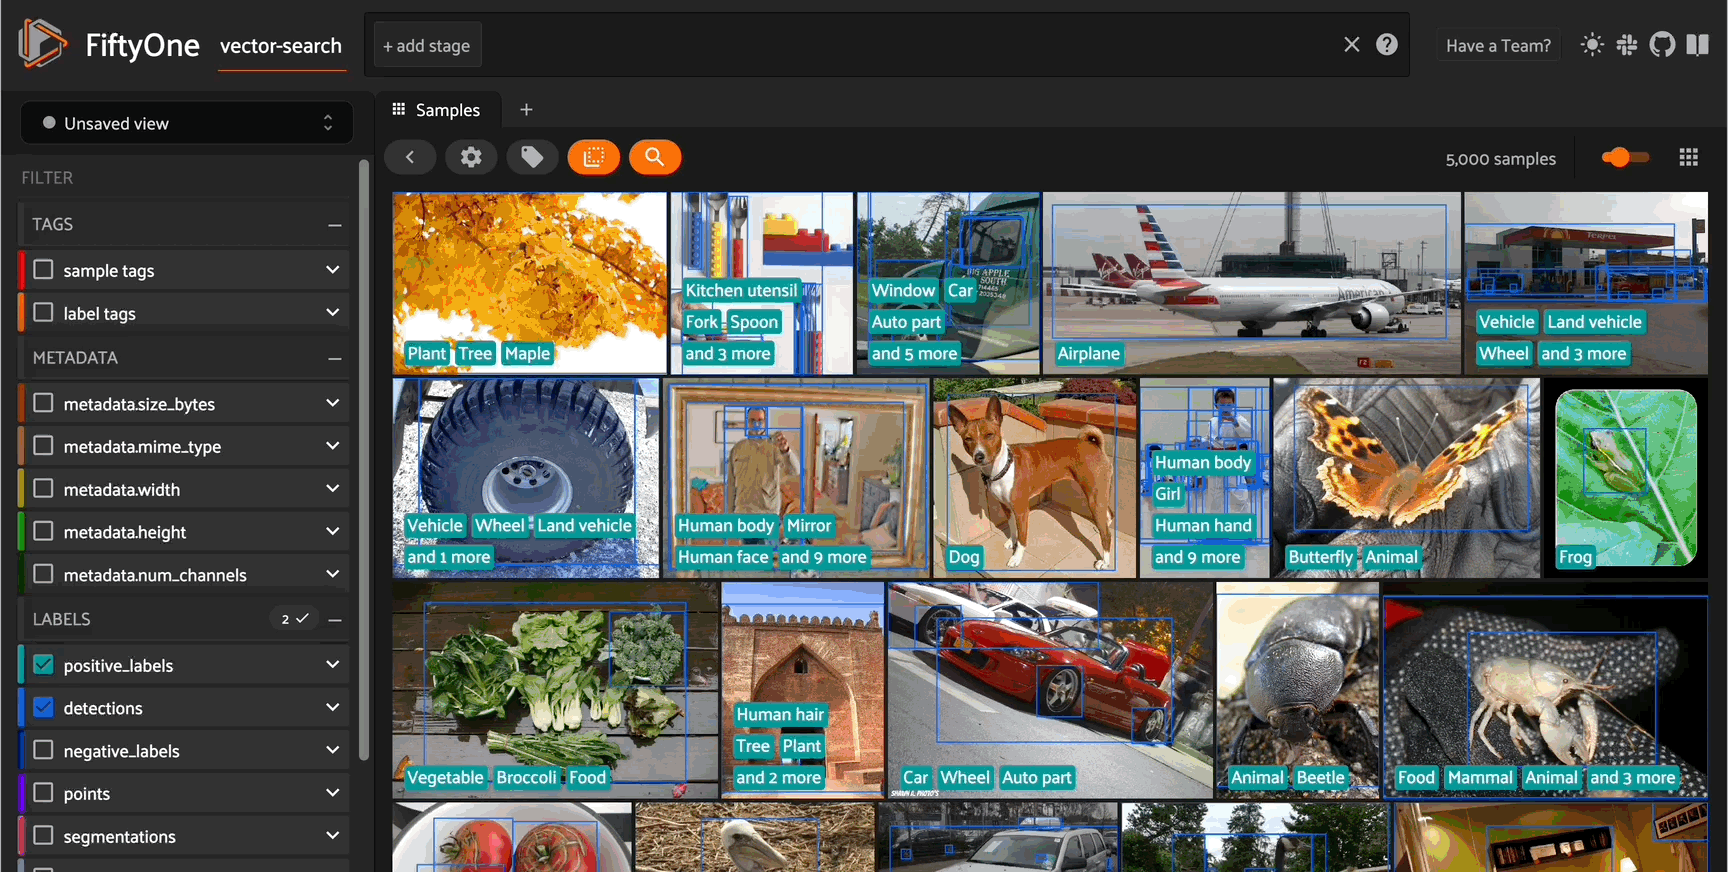This screenshot has height=872, width=1728.
Task: Open the GitHub repository icon
Action: [1662, 45]
